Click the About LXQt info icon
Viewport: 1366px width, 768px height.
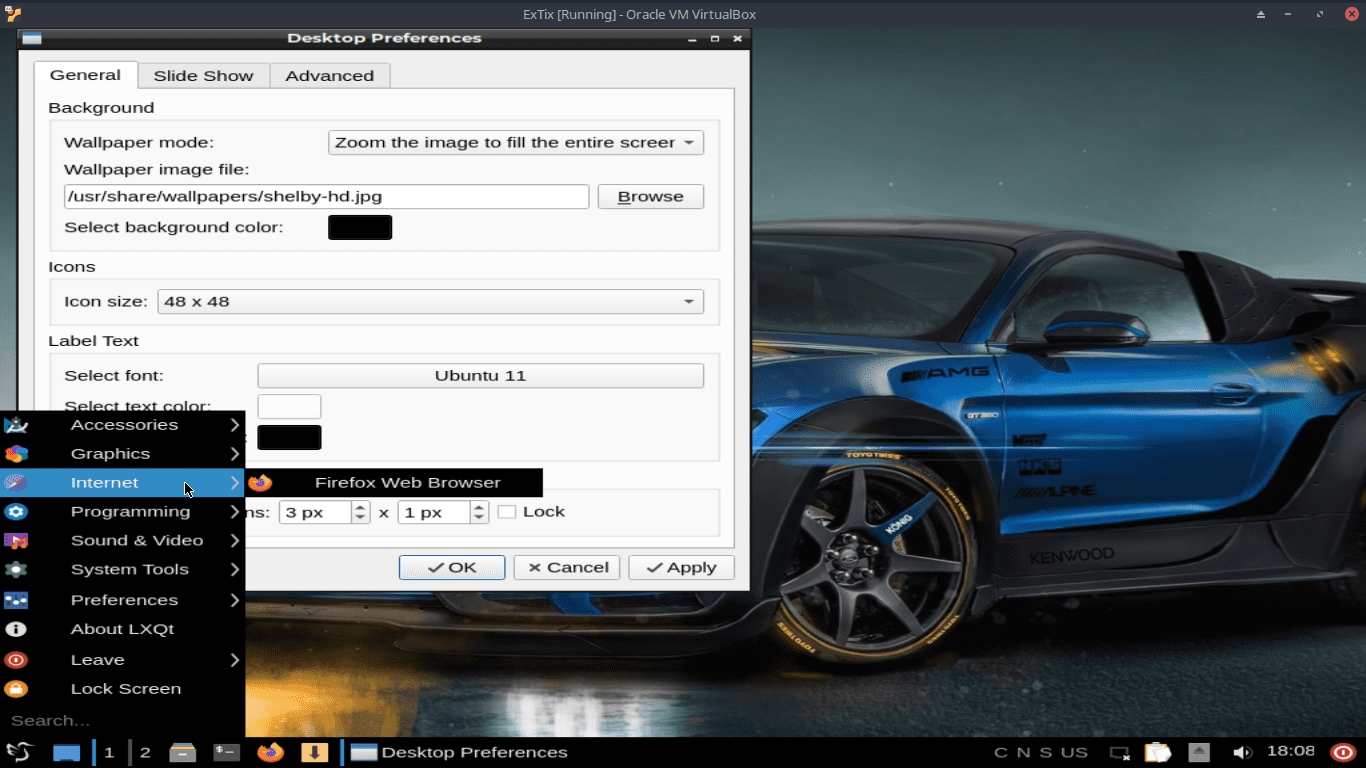[x=16, y=629]
